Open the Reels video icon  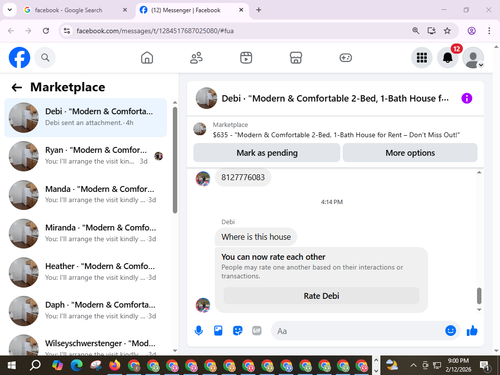tap(246, 58)
